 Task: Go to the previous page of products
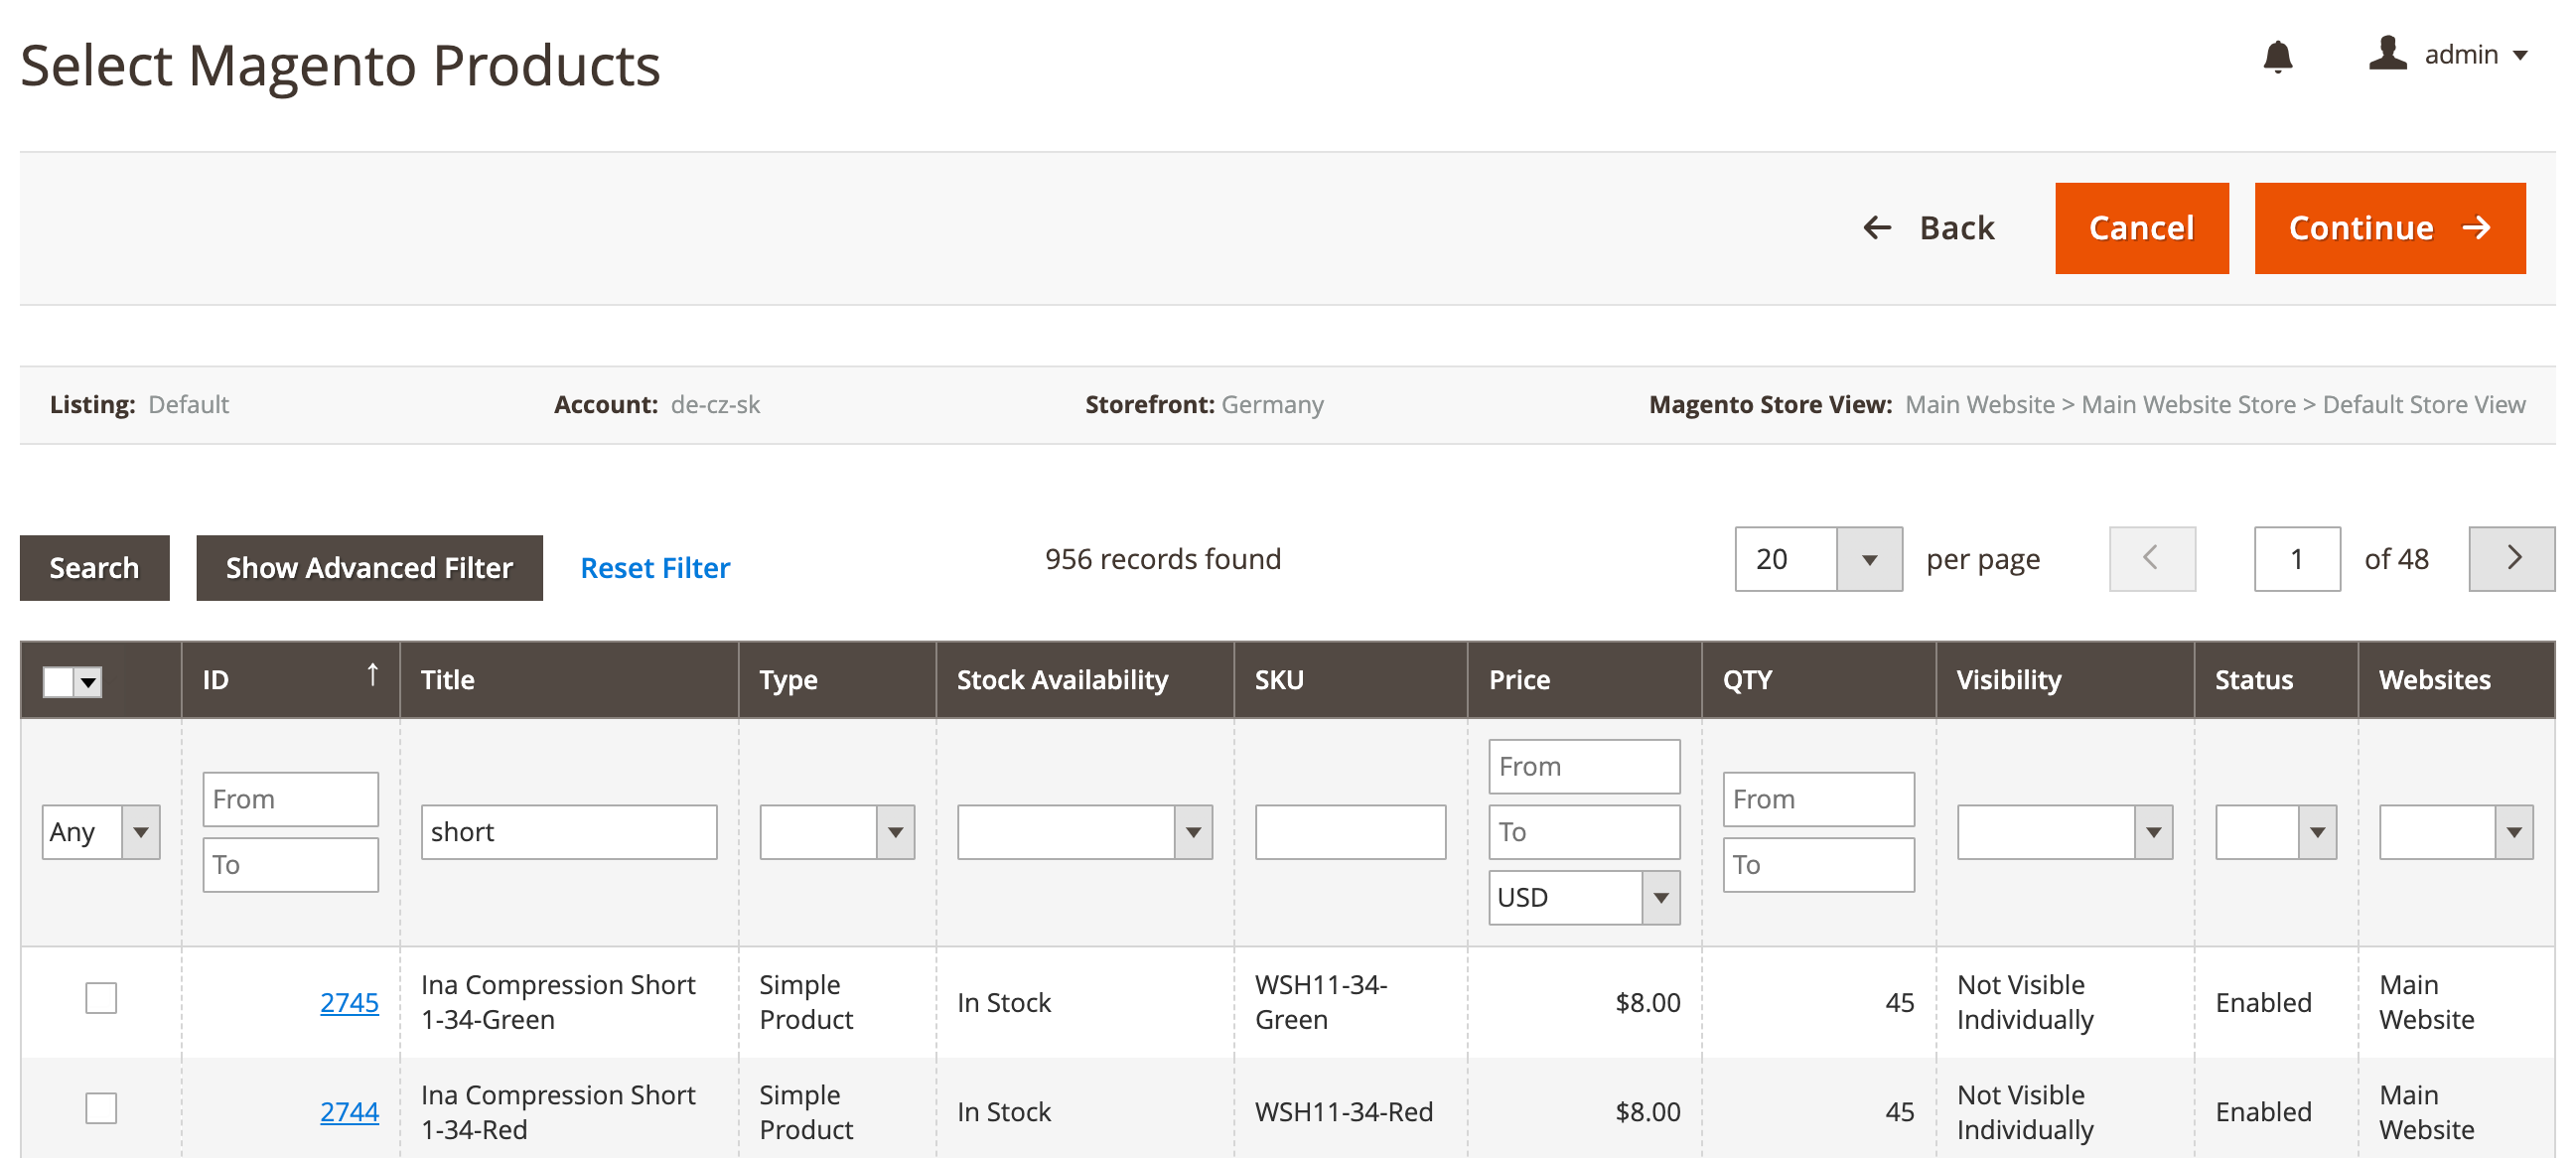pyautogui.click(x=2152, y=558)
